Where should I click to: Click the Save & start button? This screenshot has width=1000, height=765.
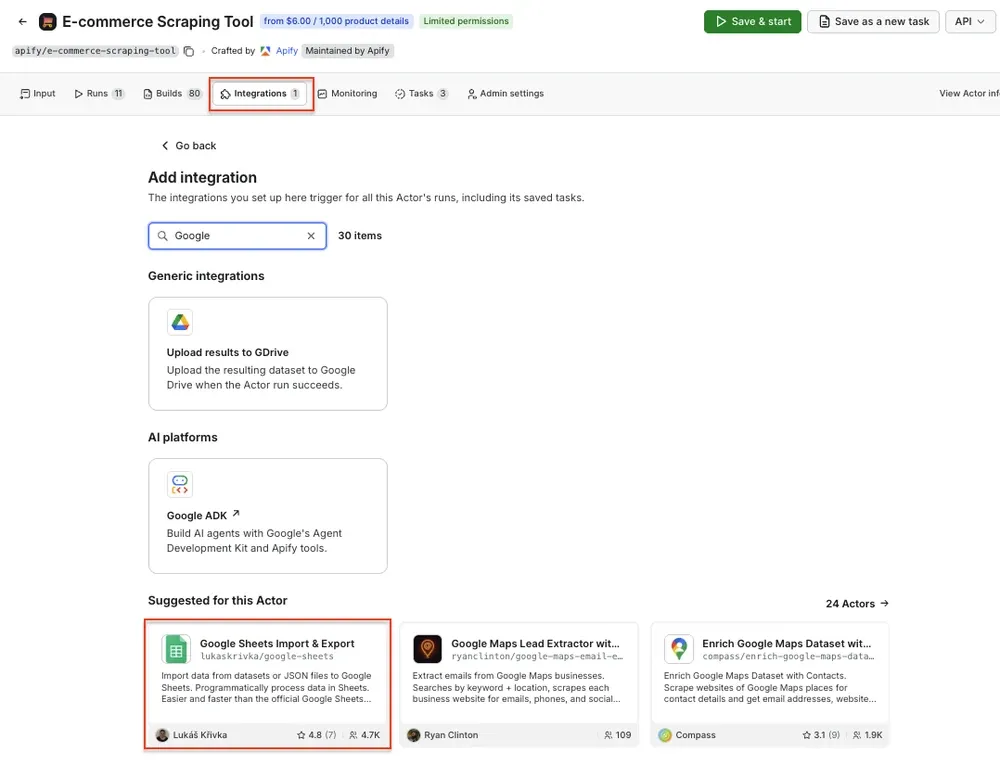[753, 22]
